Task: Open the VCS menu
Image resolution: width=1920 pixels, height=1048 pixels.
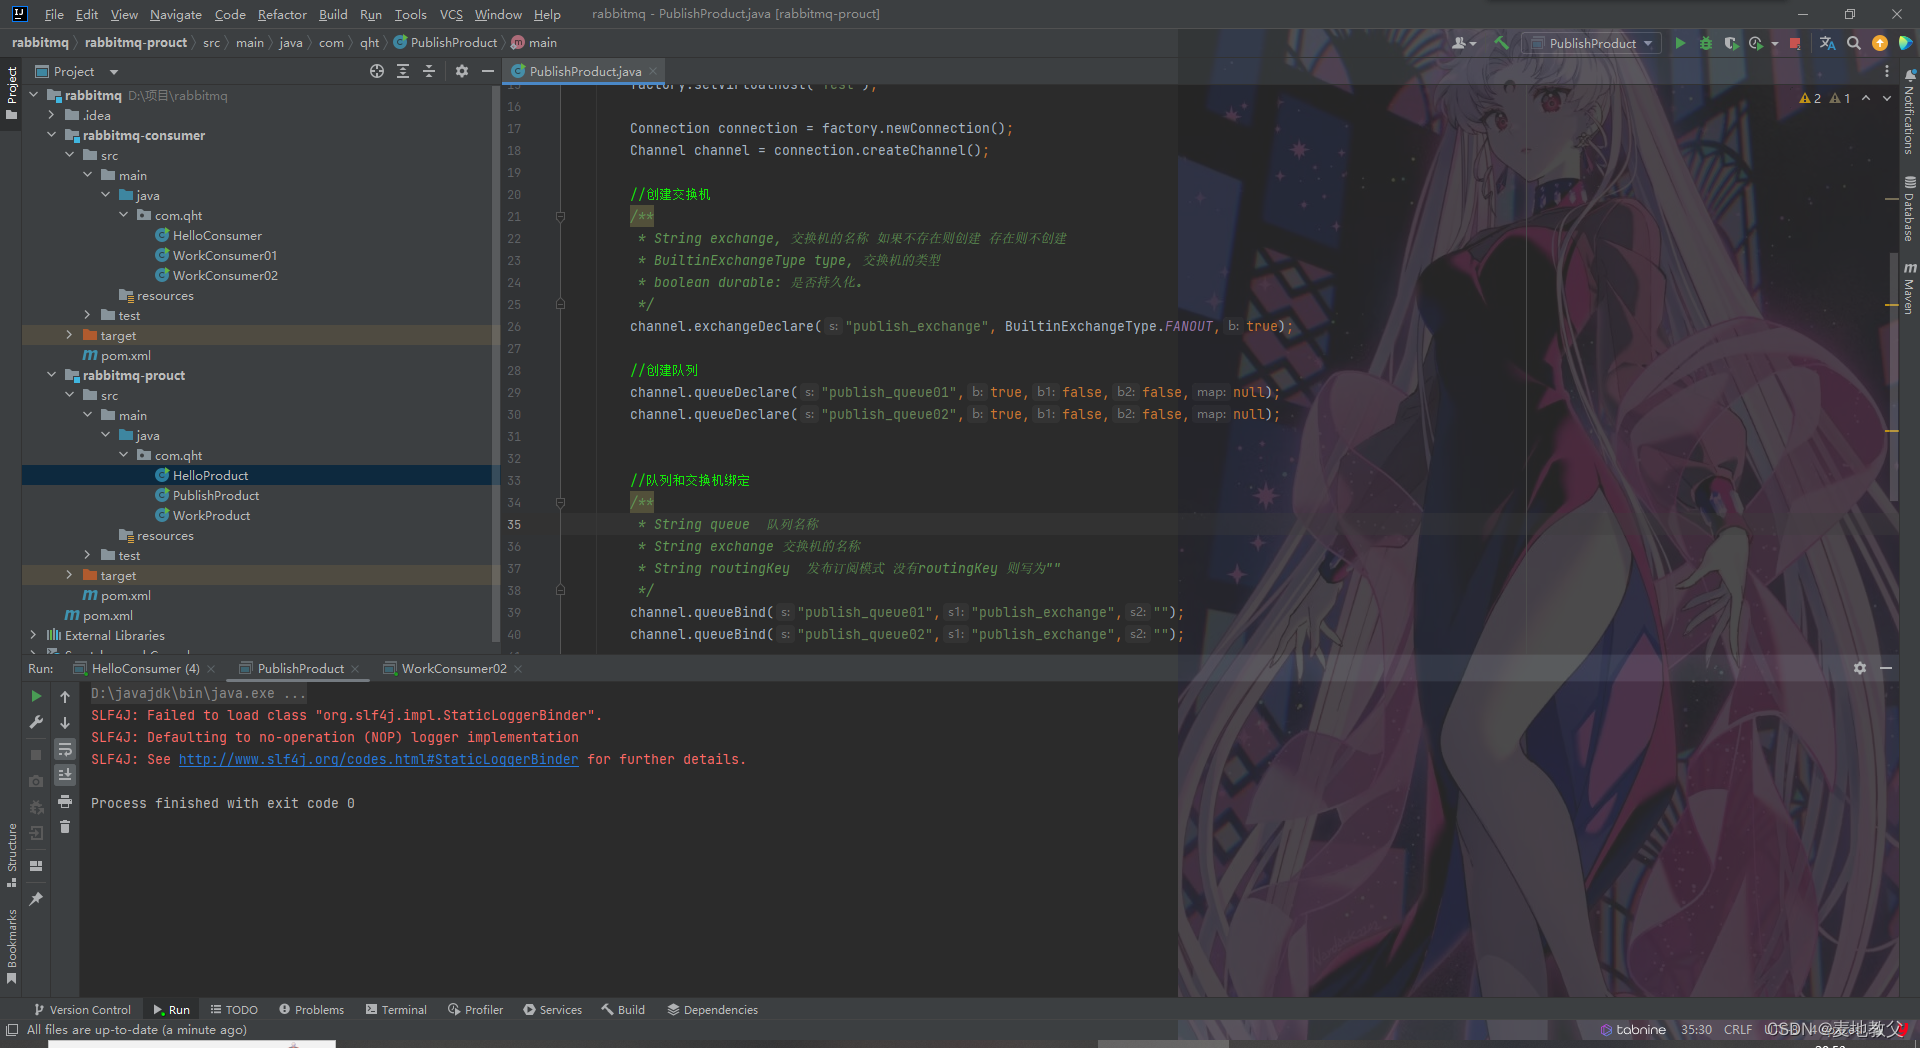Action: 451,14
